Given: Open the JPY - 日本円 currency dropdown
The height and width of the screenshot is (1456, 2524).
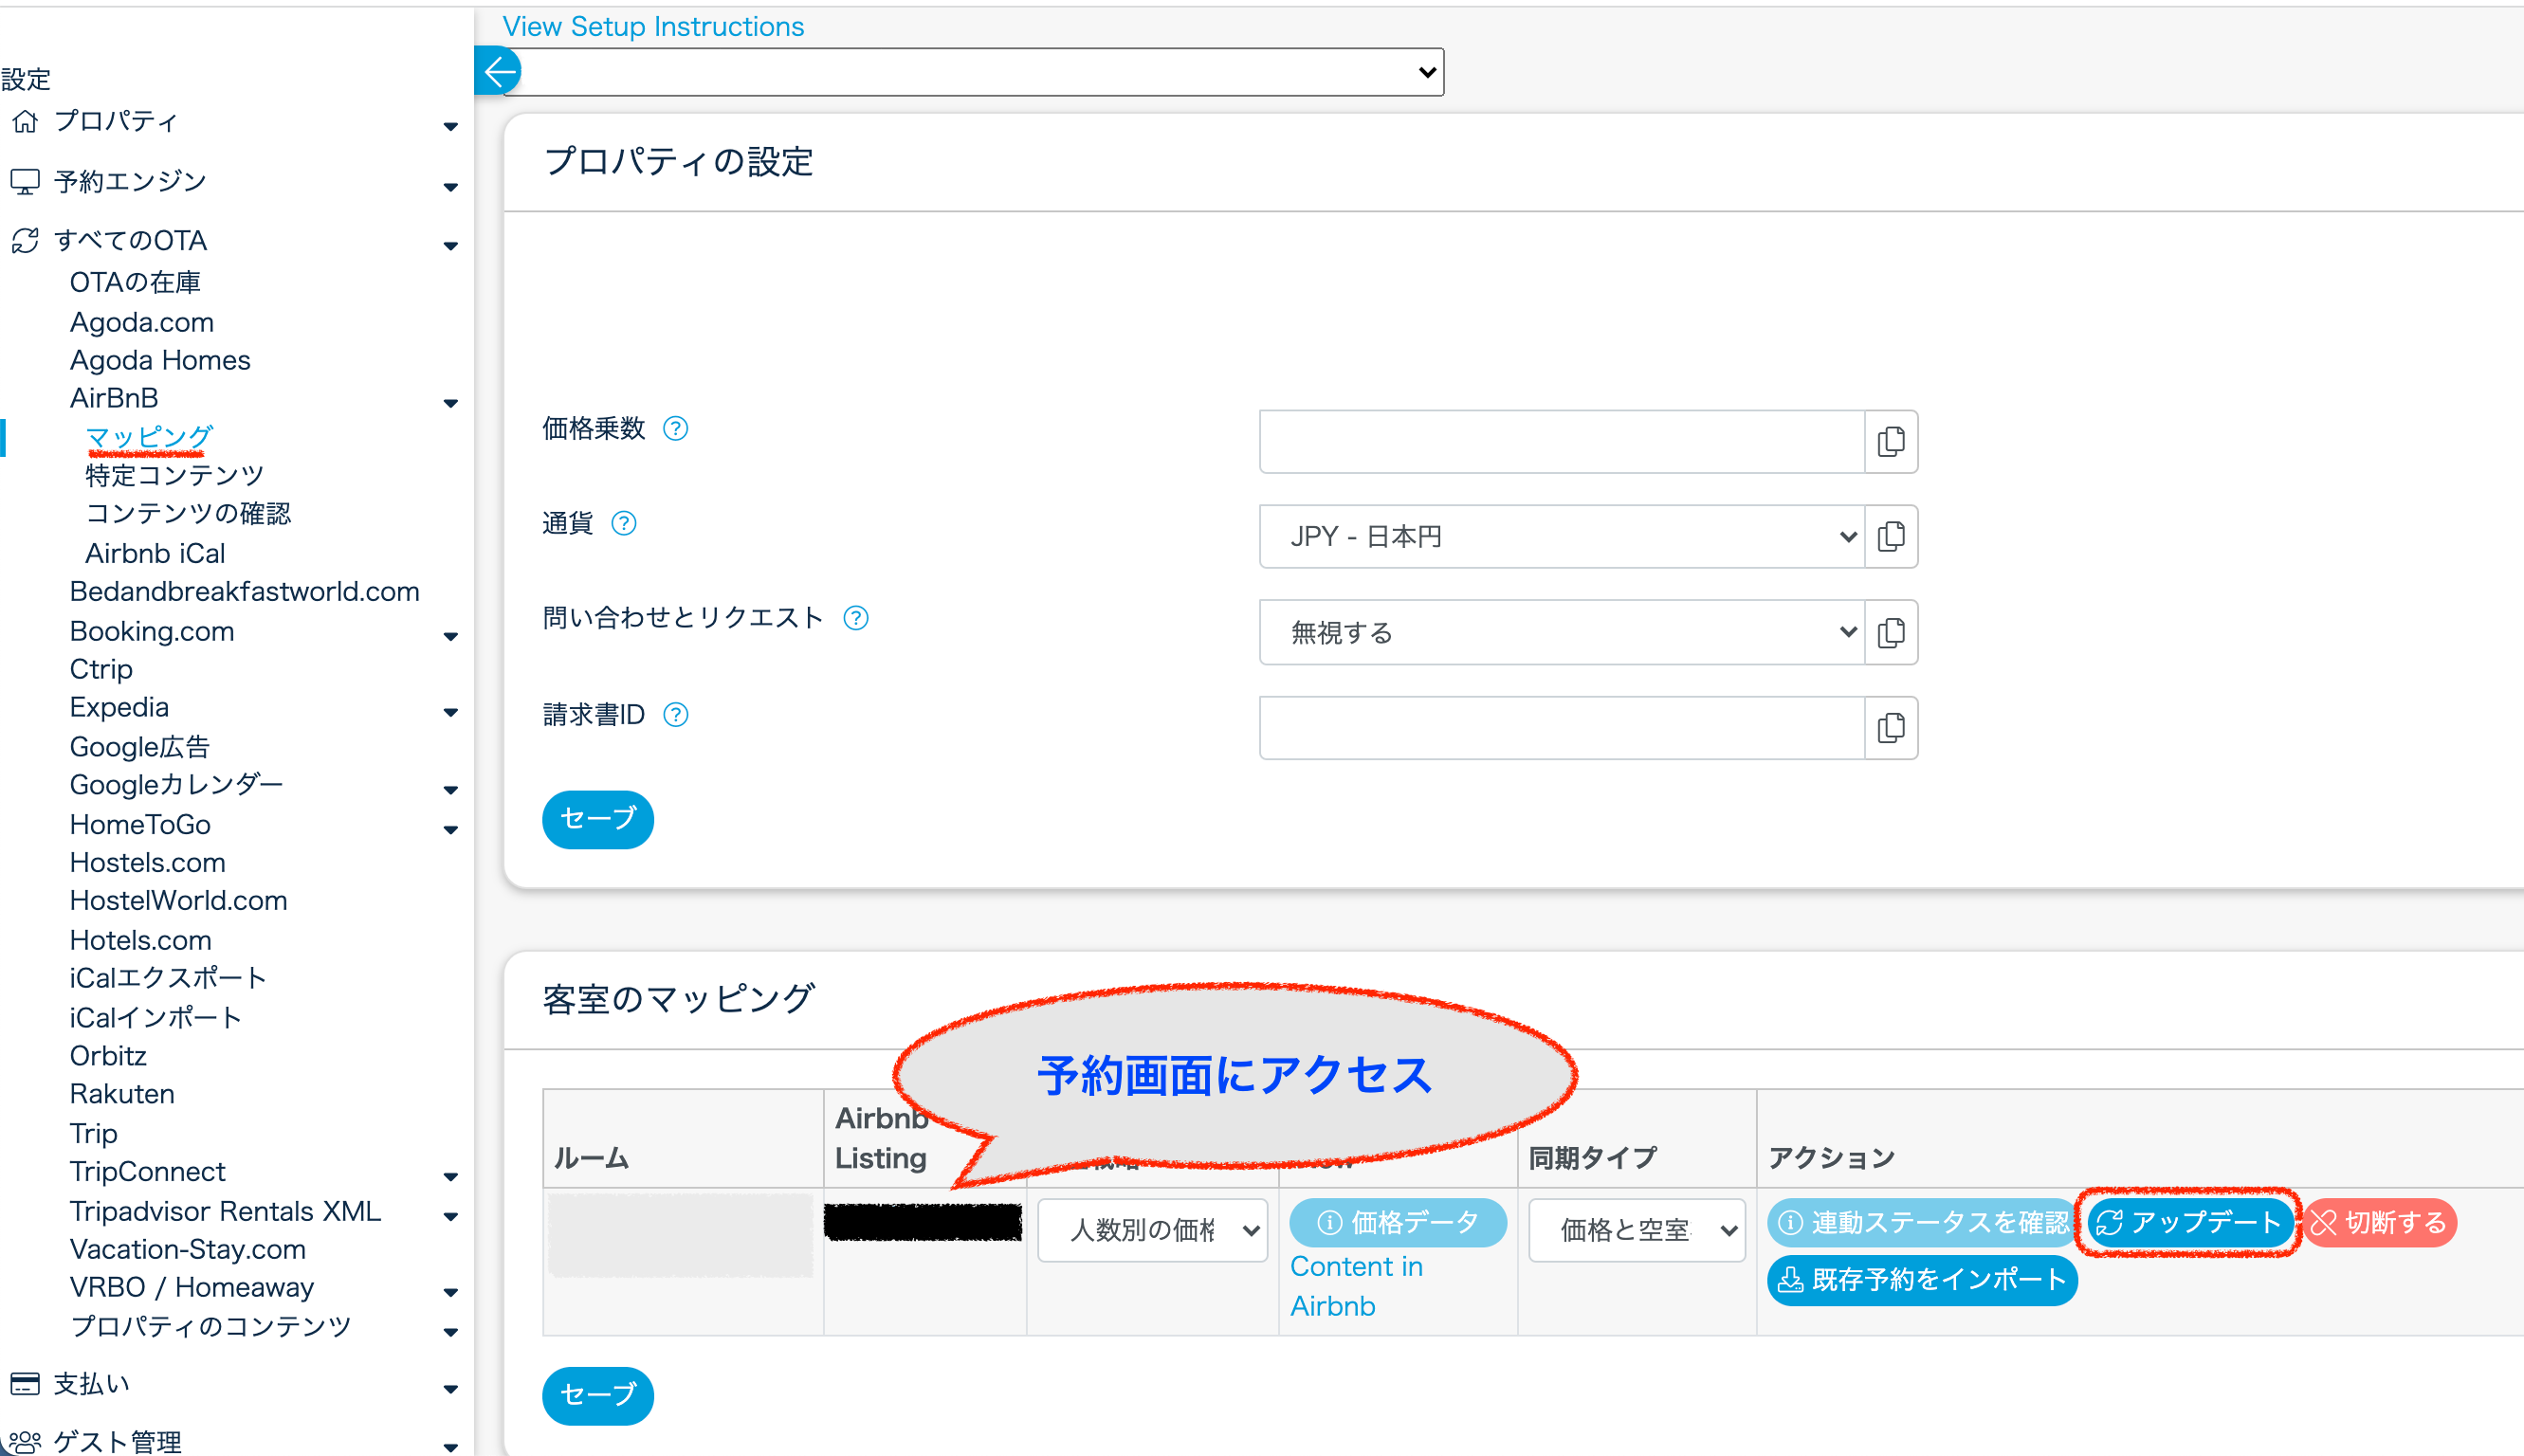Looking at the screenshot, I should point(1561,537).
